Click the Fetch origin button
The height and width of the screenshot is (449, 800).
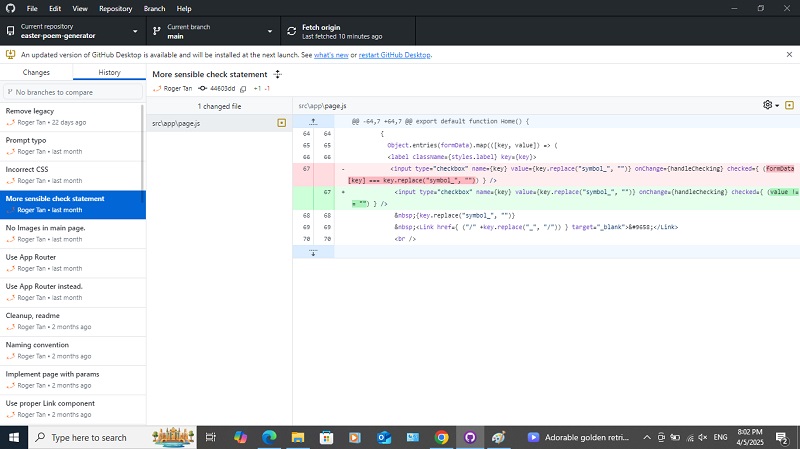(348, 31)
